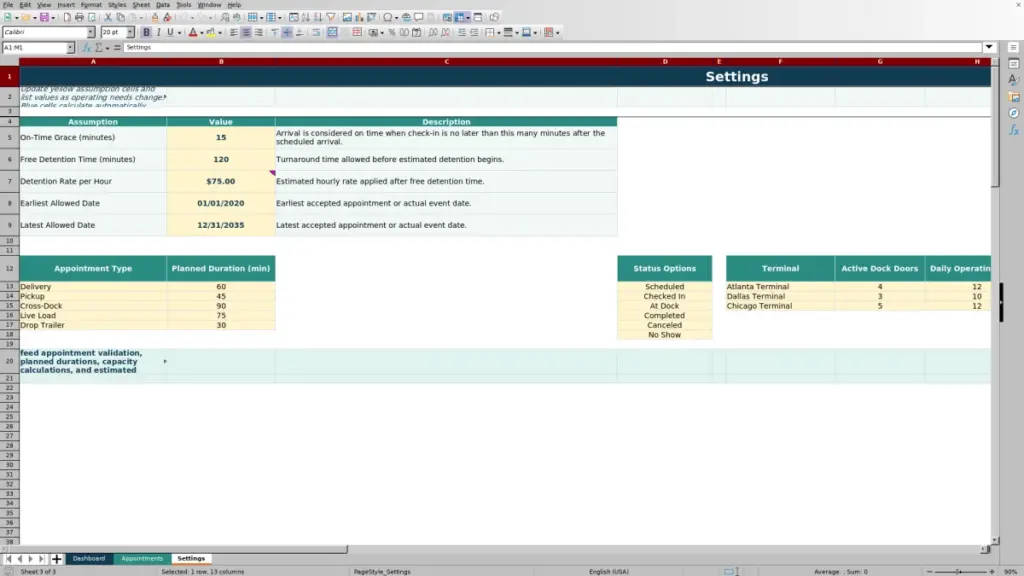Click the Zoom In plus button
This screenshot has height=576, width=1024.
coord(992,571)
